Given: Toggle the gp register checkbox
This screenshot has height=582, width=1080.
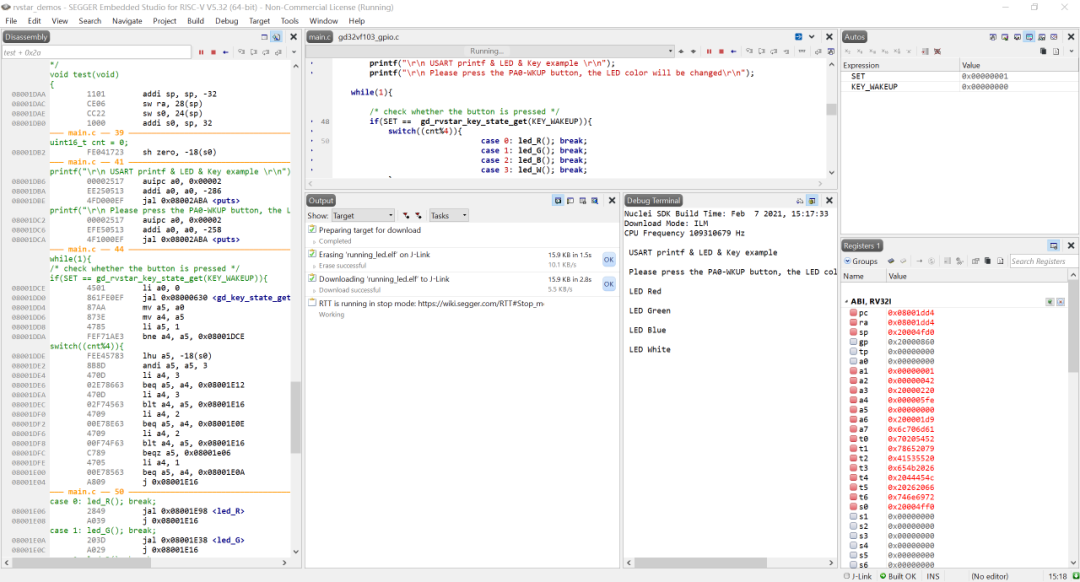Looking at the screenshot, I should [853, 342].
